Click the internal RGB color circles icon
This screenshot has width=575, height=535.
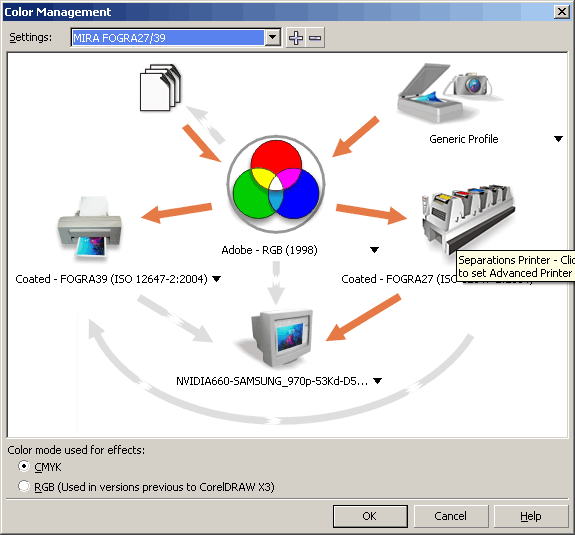[276, 185]
